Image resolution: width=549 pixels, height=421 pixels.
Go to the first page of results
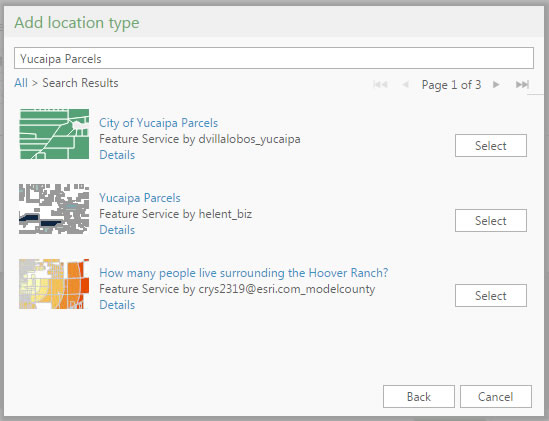point(380,84)
